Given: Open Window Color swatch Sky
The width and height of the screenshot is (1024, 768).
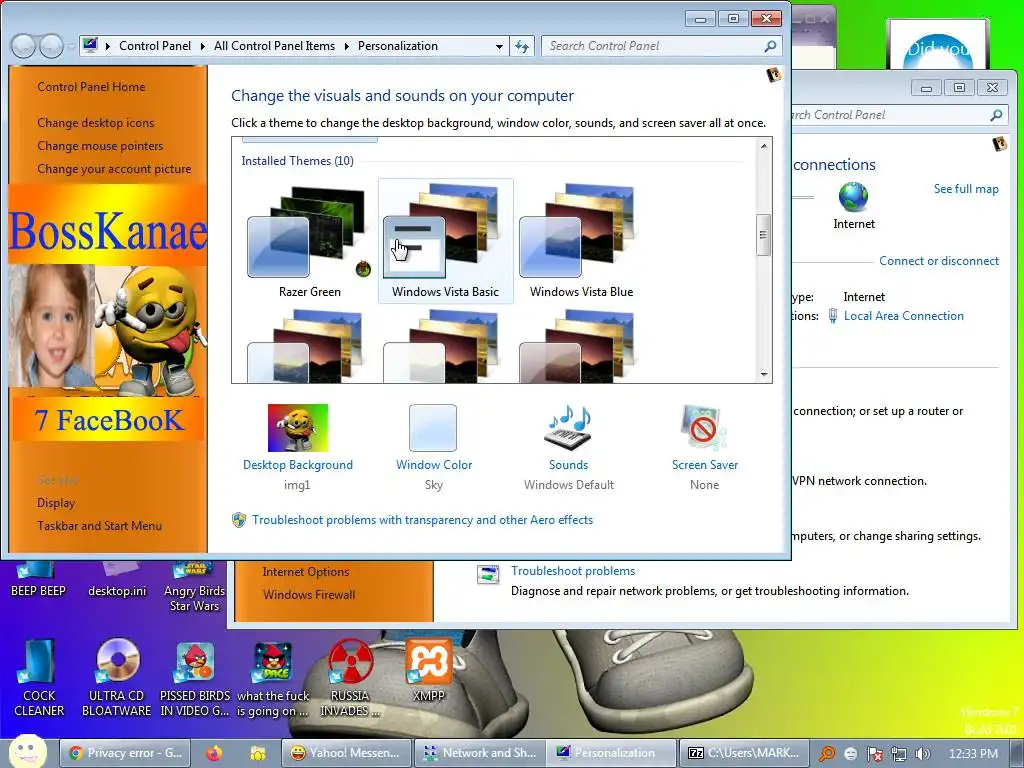Looking at the screenshot, I should (x=433, y=428).
